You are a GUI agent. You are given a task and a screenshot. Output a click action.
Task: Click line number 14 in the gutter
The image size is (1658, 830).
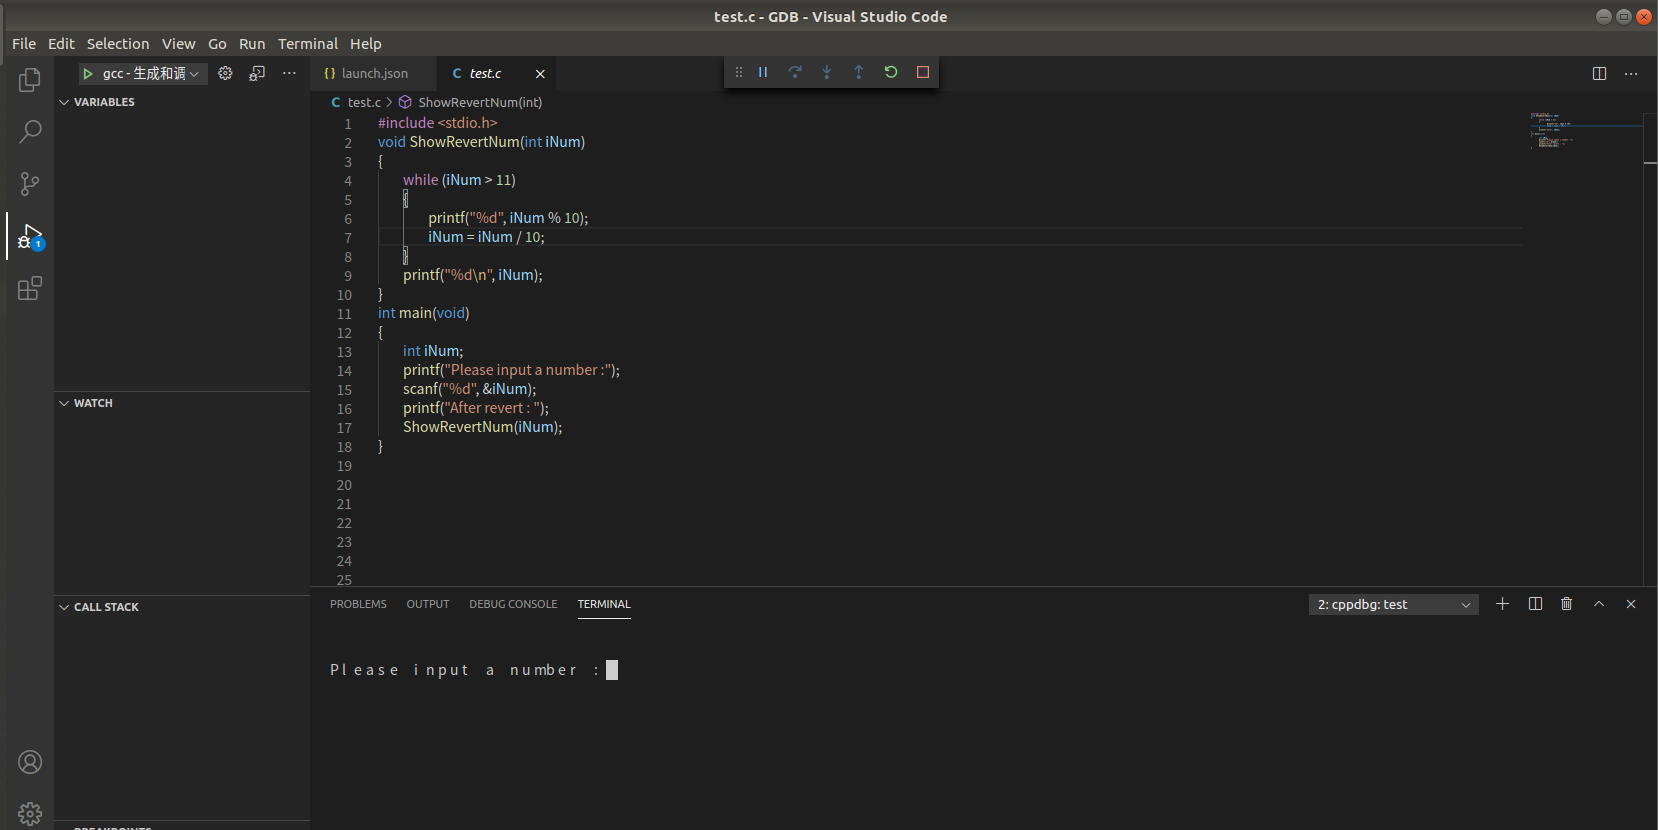(344, 371)
